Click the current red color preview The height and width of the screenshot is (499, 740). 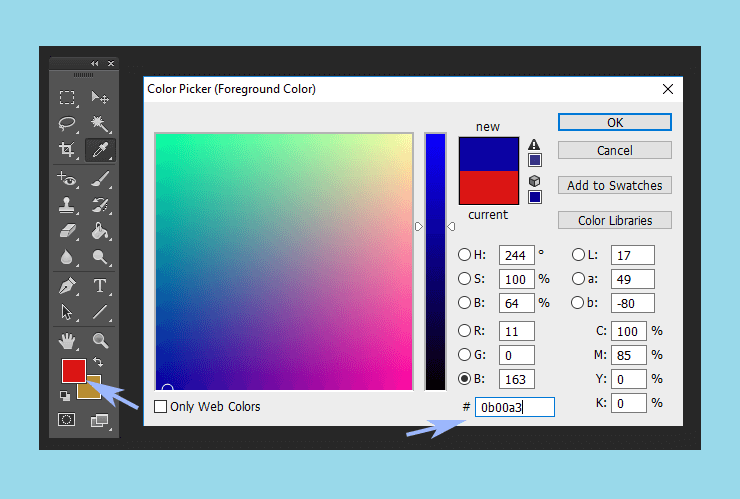[489, 187]
